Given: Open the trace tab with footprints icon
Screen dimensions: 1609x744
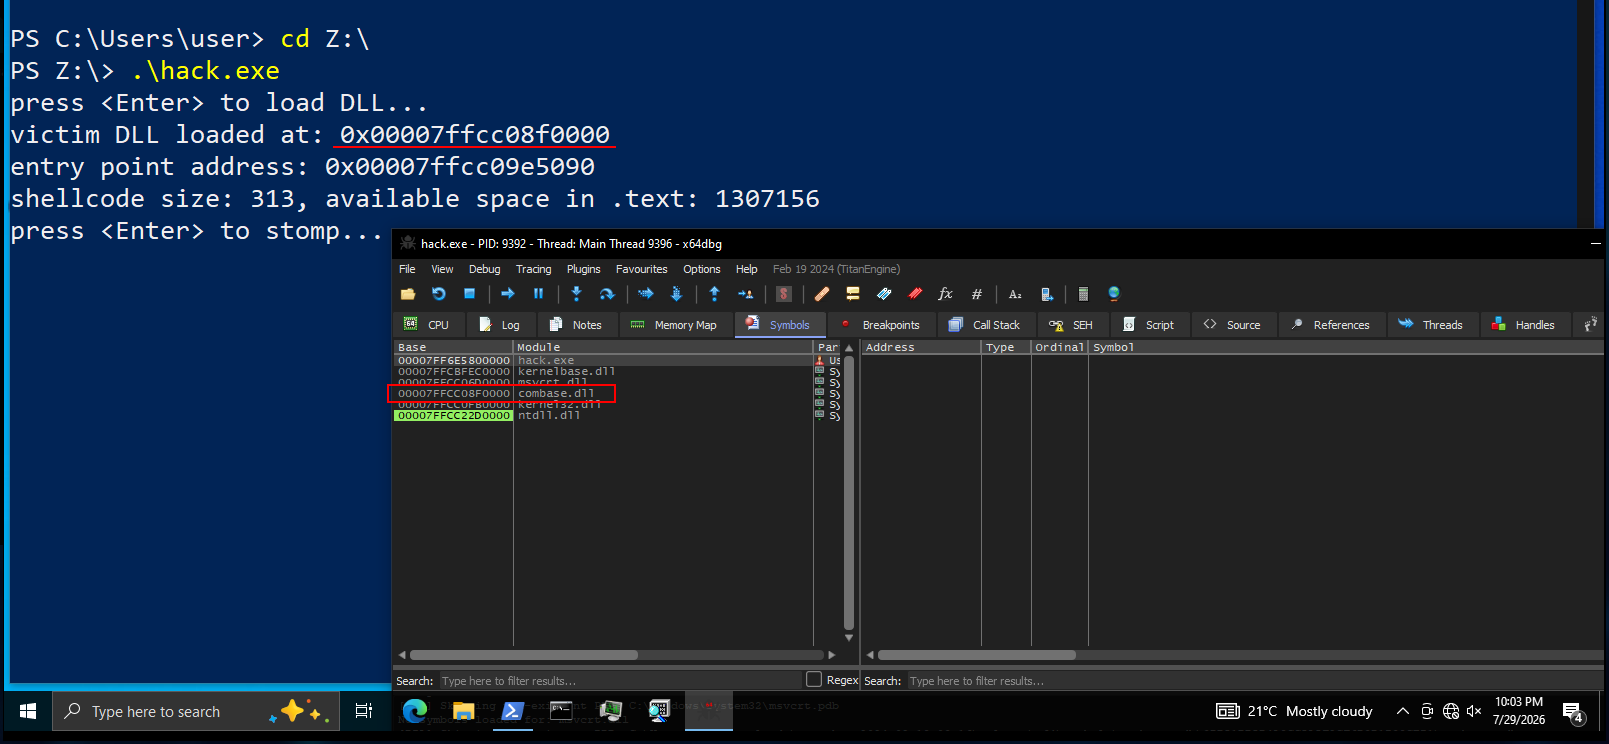Looking at the screenshot, I should [1590, 324].
